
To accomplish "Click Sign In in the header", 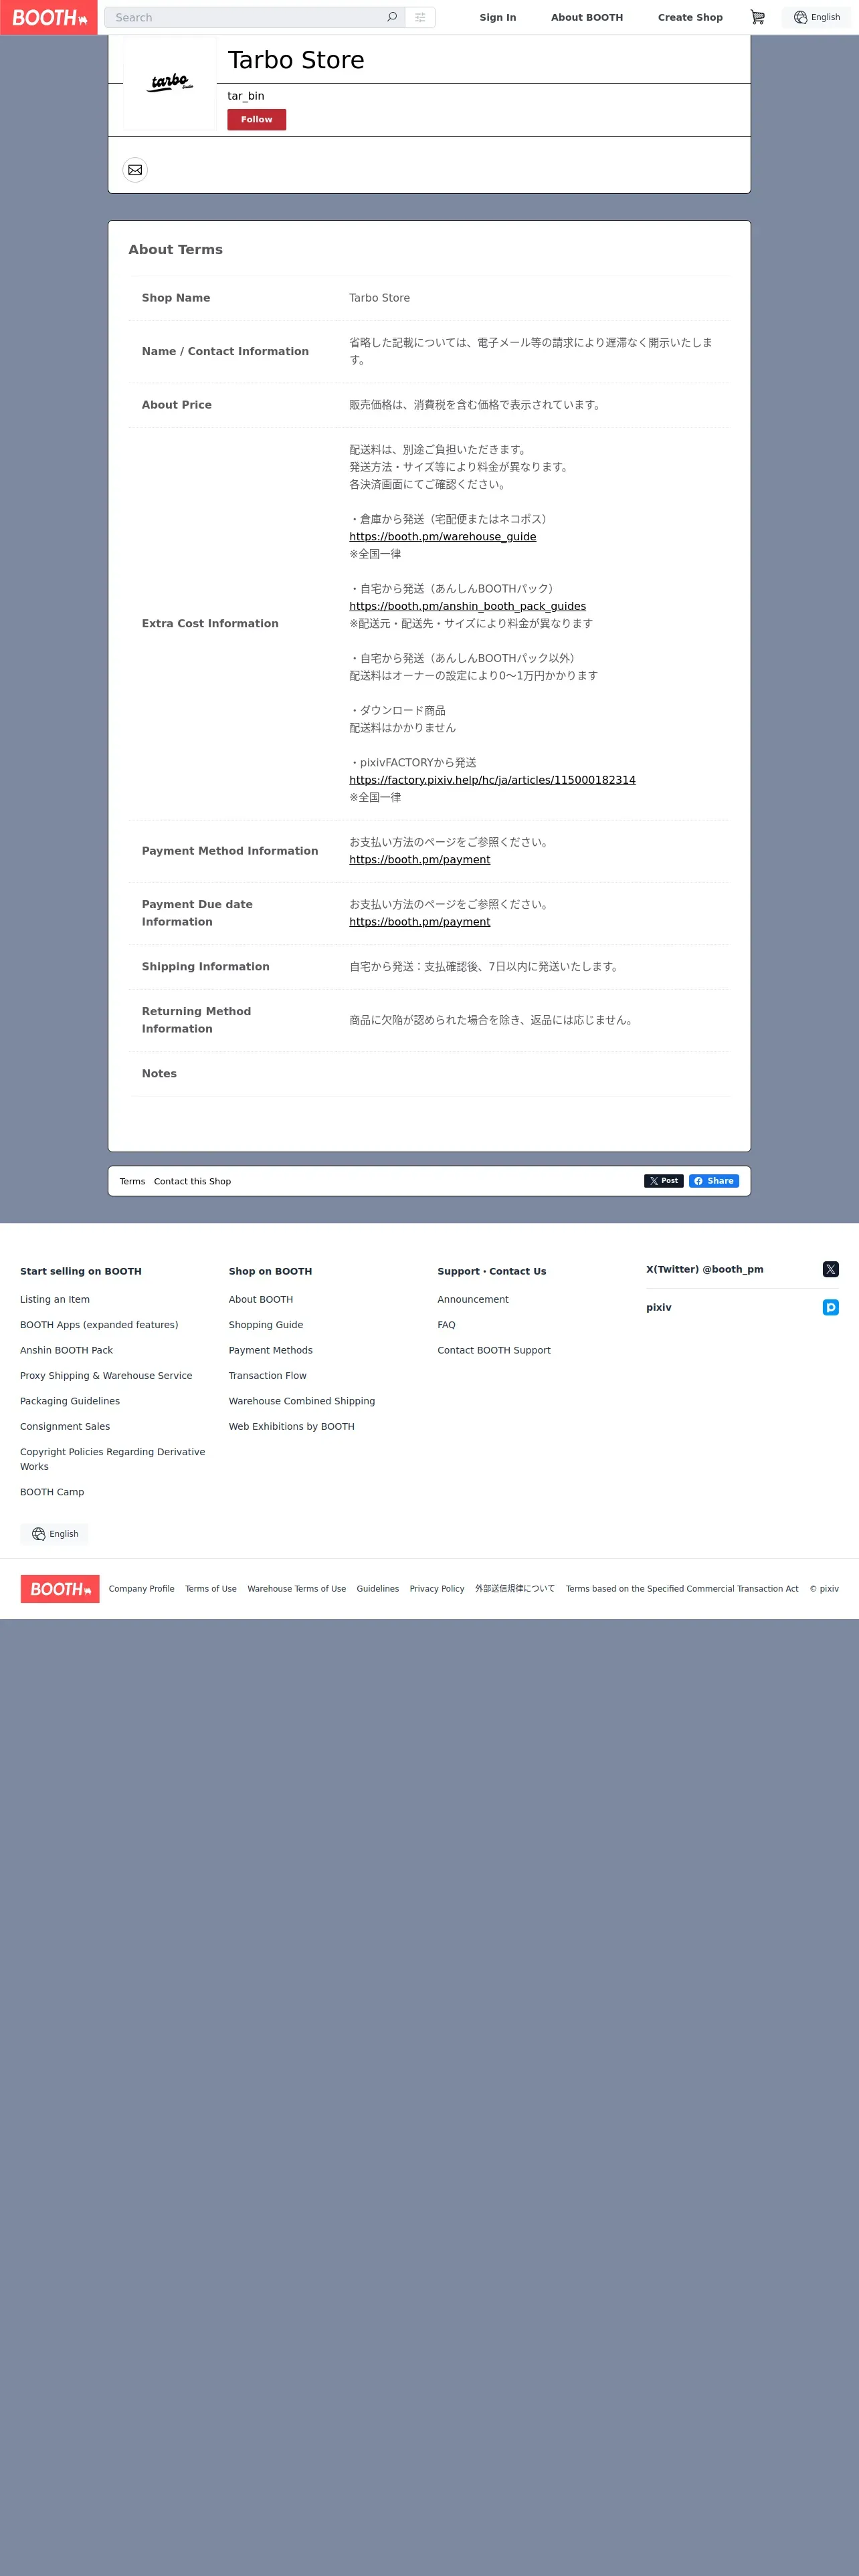I will (x=498, y=17).
